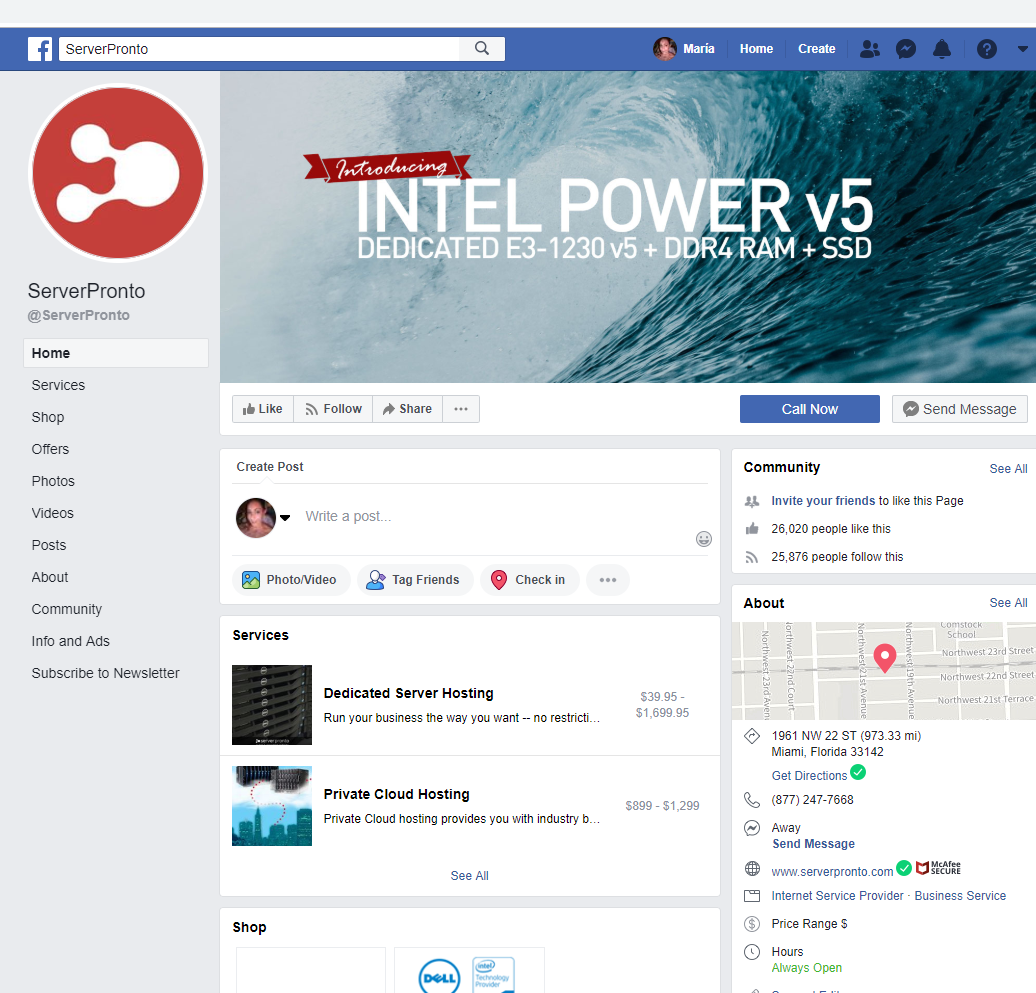Select Home in left sidebar
Screen dimensions: 1036x993
[x=116, y=353]
